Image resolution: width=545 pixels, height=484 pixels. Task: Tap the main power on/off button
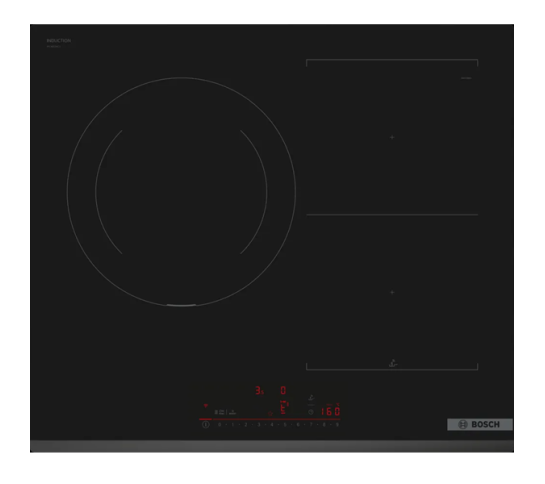pos(206,425)
